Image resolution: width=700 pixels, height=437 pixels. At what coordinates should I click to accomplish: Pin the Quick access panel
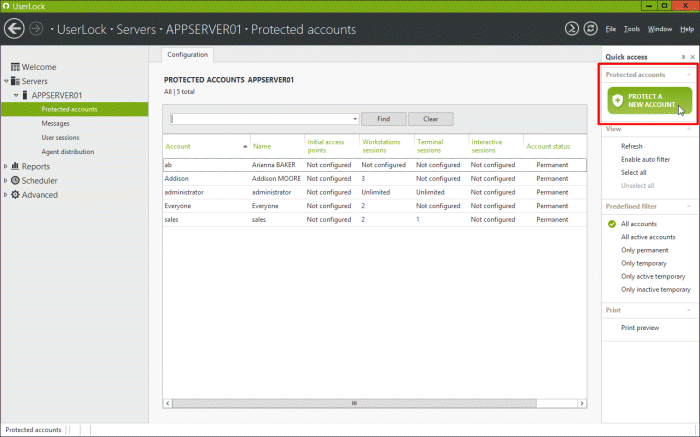(683, 57)
